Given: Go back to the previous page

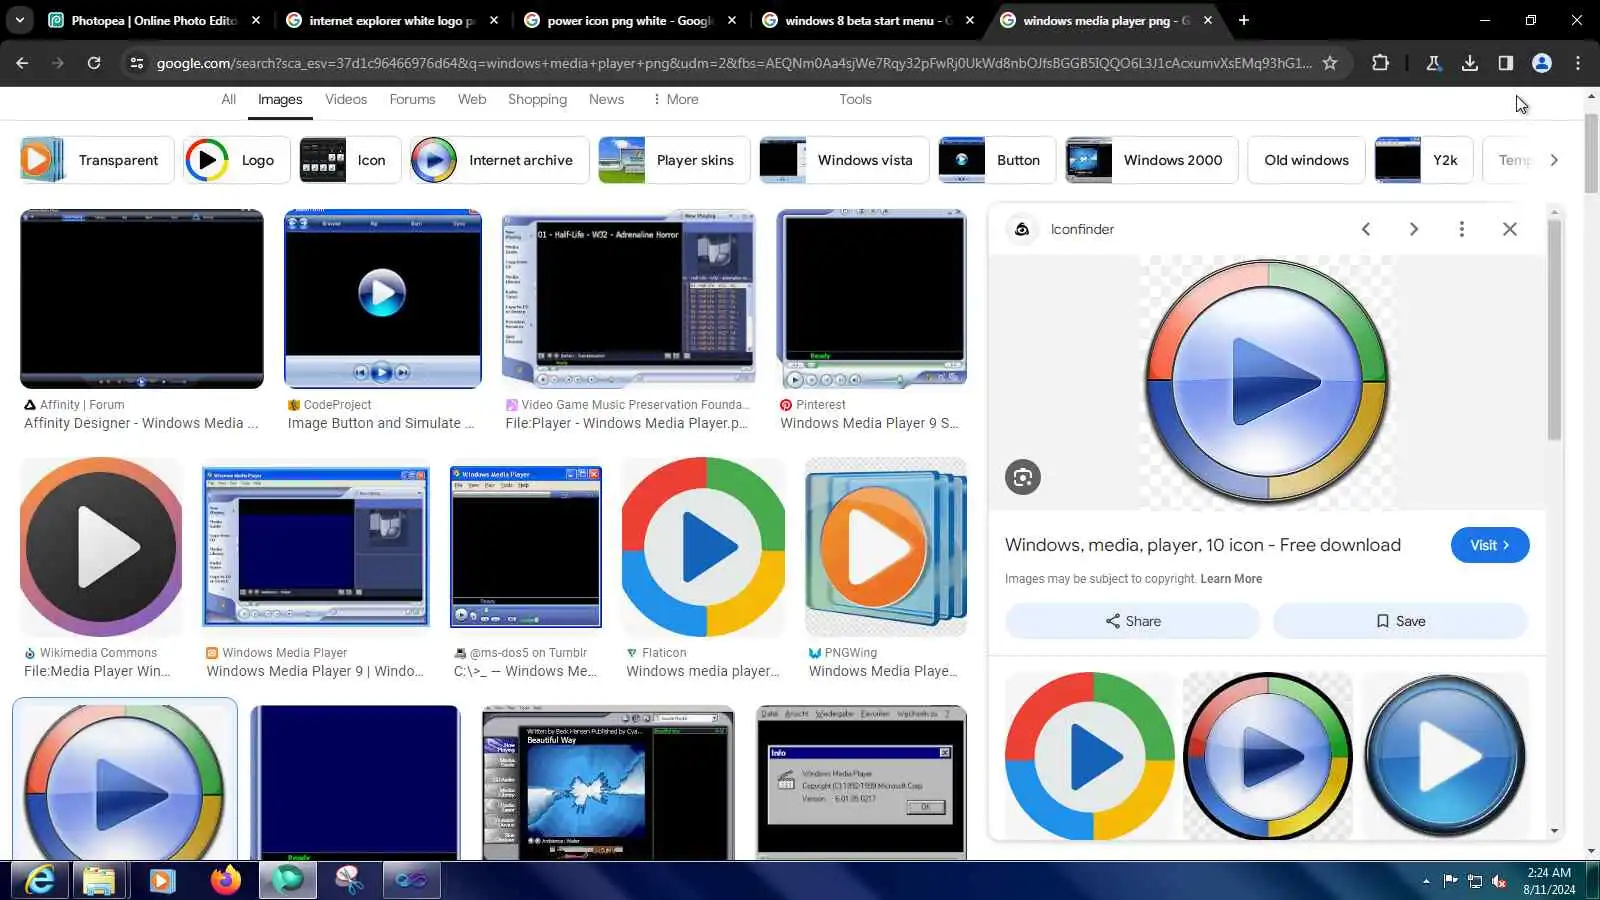Looking at the screenshot, I should 22,63.
